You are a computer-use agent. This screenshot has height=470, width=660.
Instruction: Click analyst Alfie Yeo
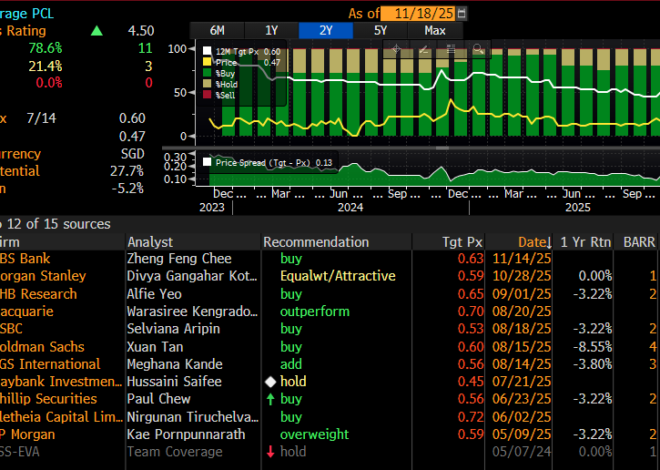coord(154,294)
